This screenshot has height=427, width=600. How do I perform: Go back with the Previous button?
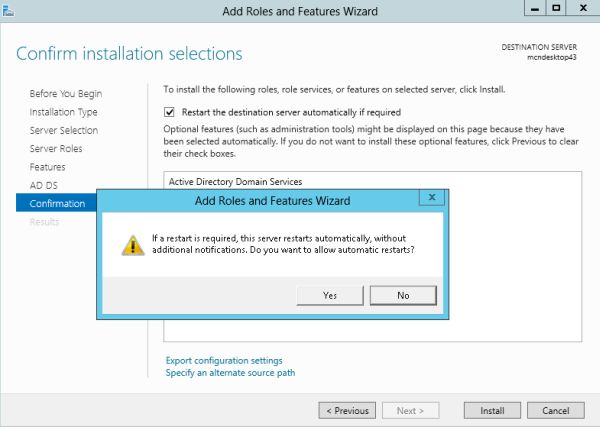pyautogui.click(x=347, y=410)
